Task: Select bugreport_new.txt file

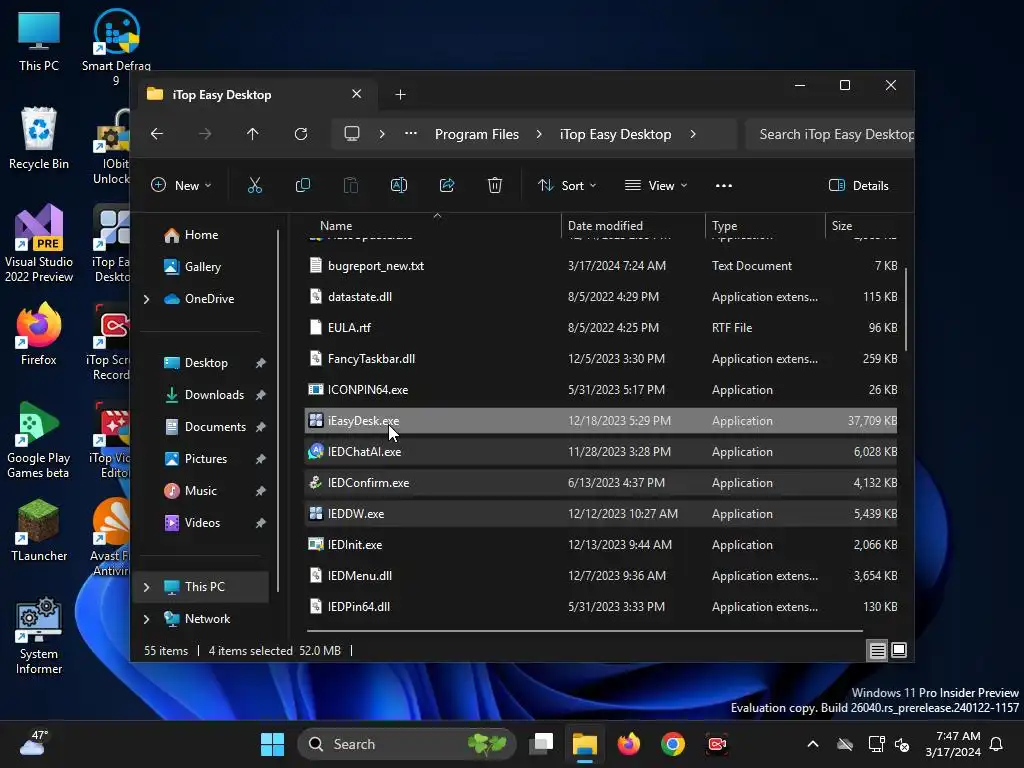Action: (601, 266)
